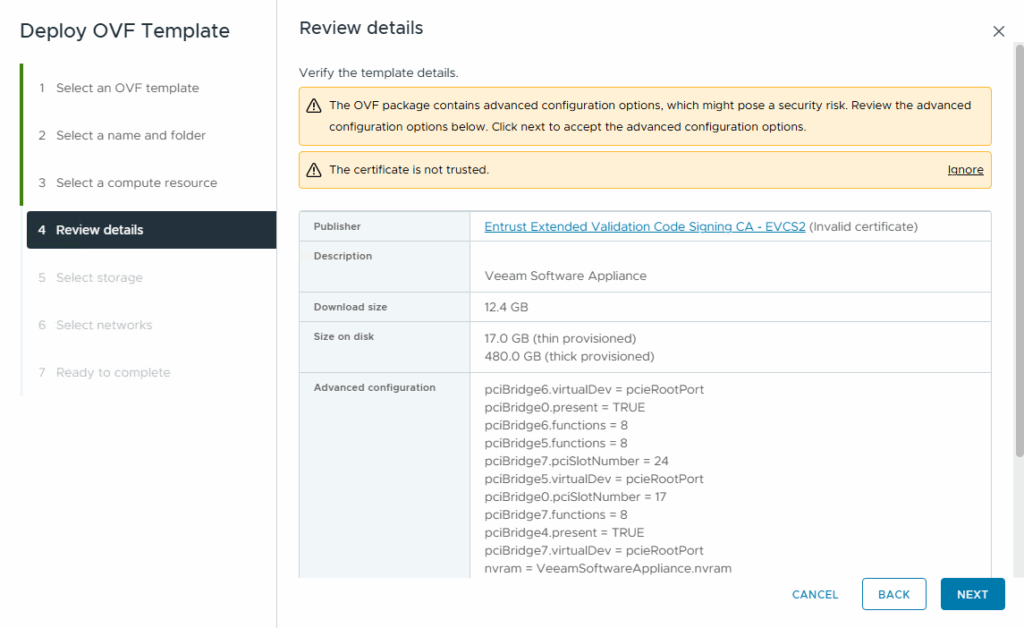1024x628 pixels.
Task: Open step 2 Select a name and folder
Action: coord(130,135)
